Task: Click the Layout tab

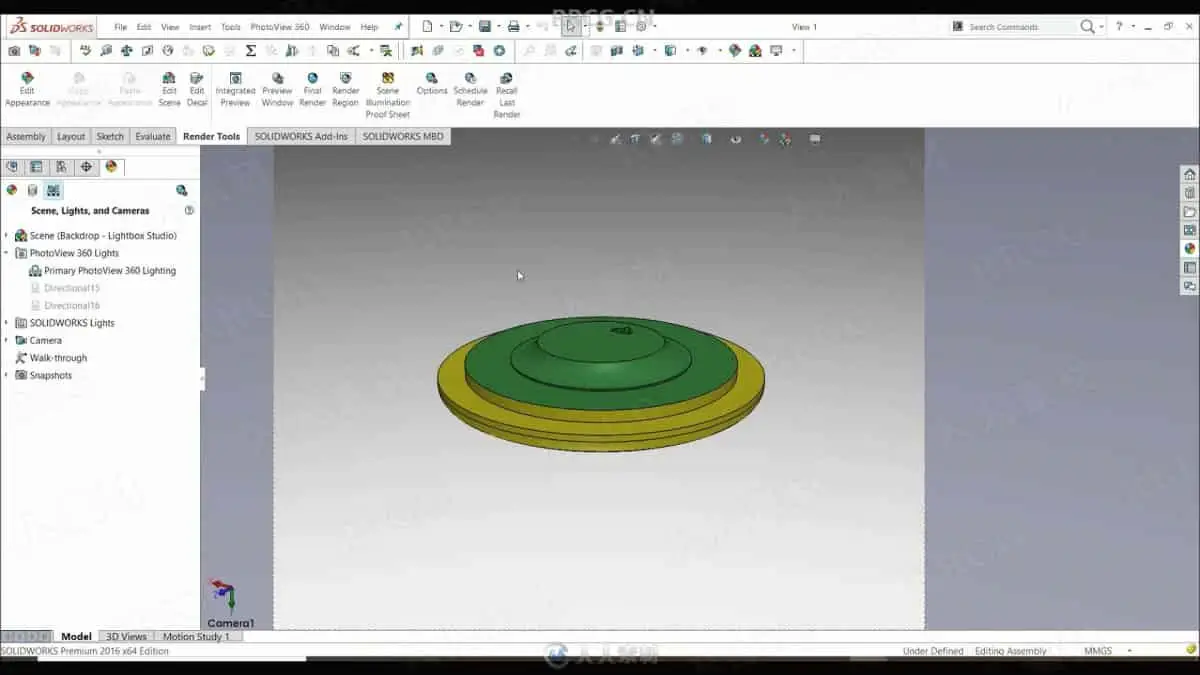Action: [71, 136]
